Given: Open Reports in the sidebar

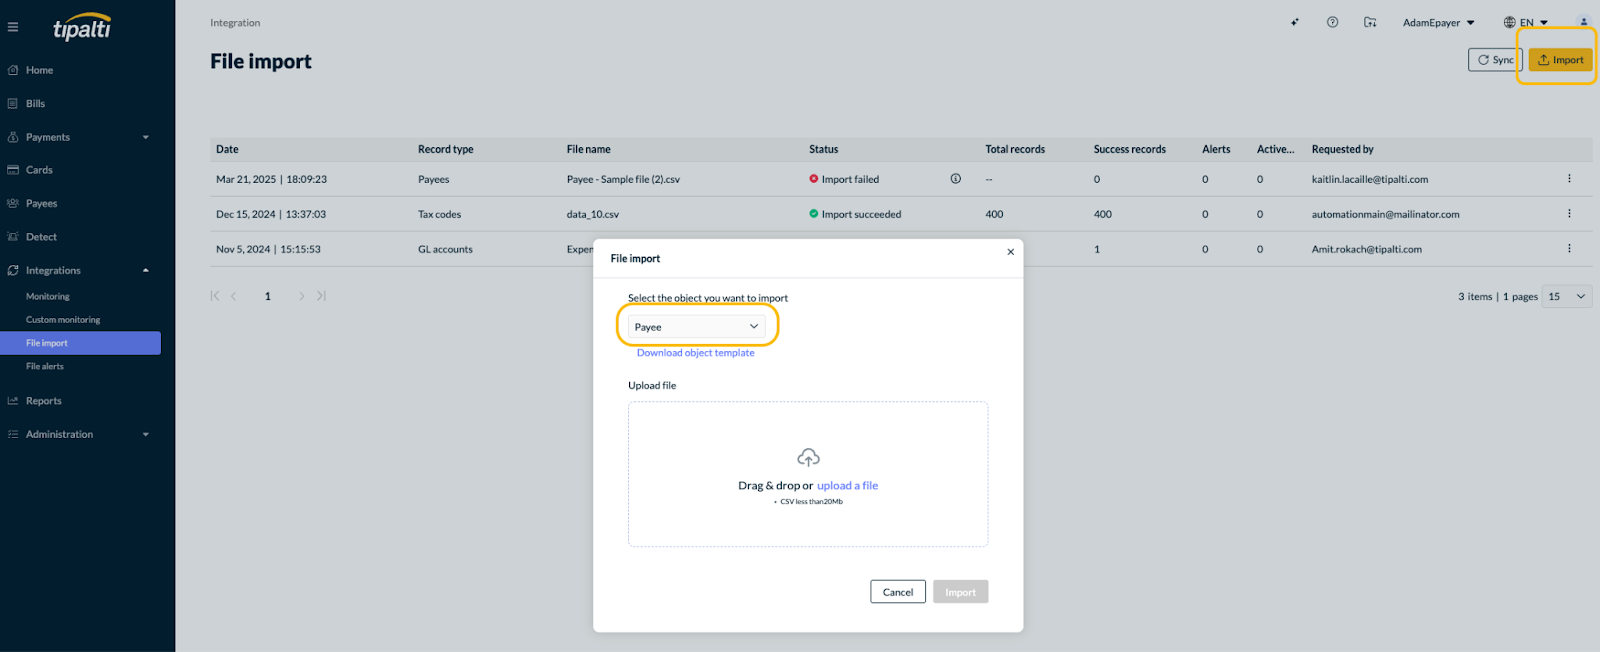Looking at the screenshot, I should pyautogui.click(x=43, y=401).
